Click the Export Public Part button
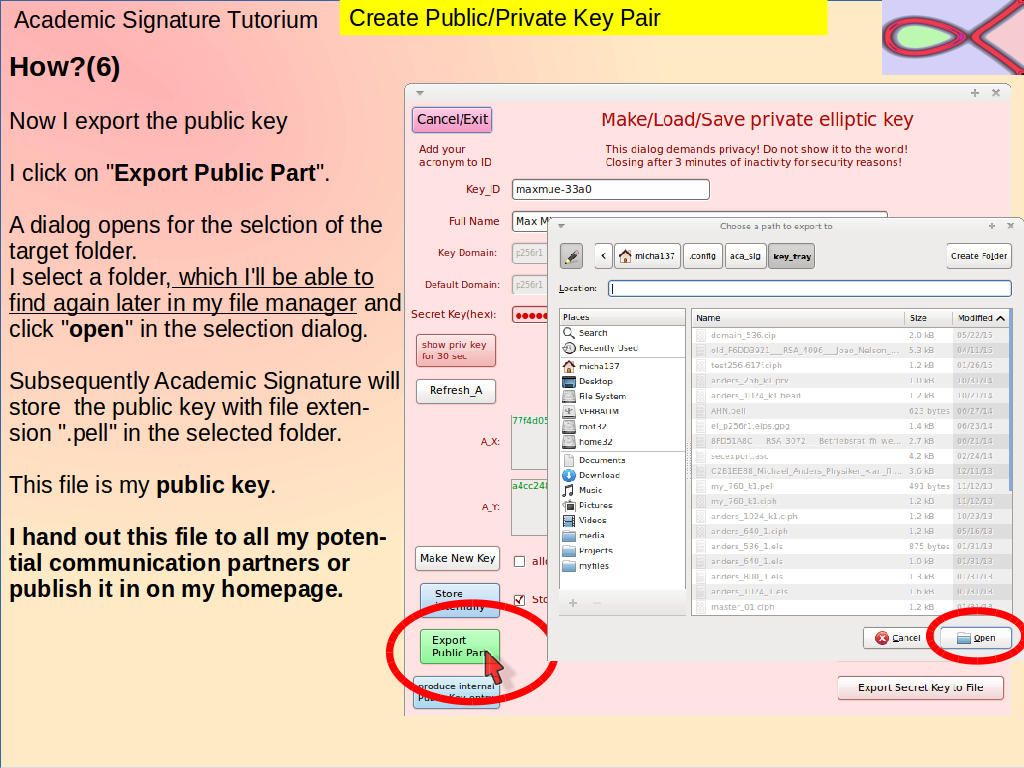Image resolution: width=1024 pixels, height=768 pixels. pos(459,646)
